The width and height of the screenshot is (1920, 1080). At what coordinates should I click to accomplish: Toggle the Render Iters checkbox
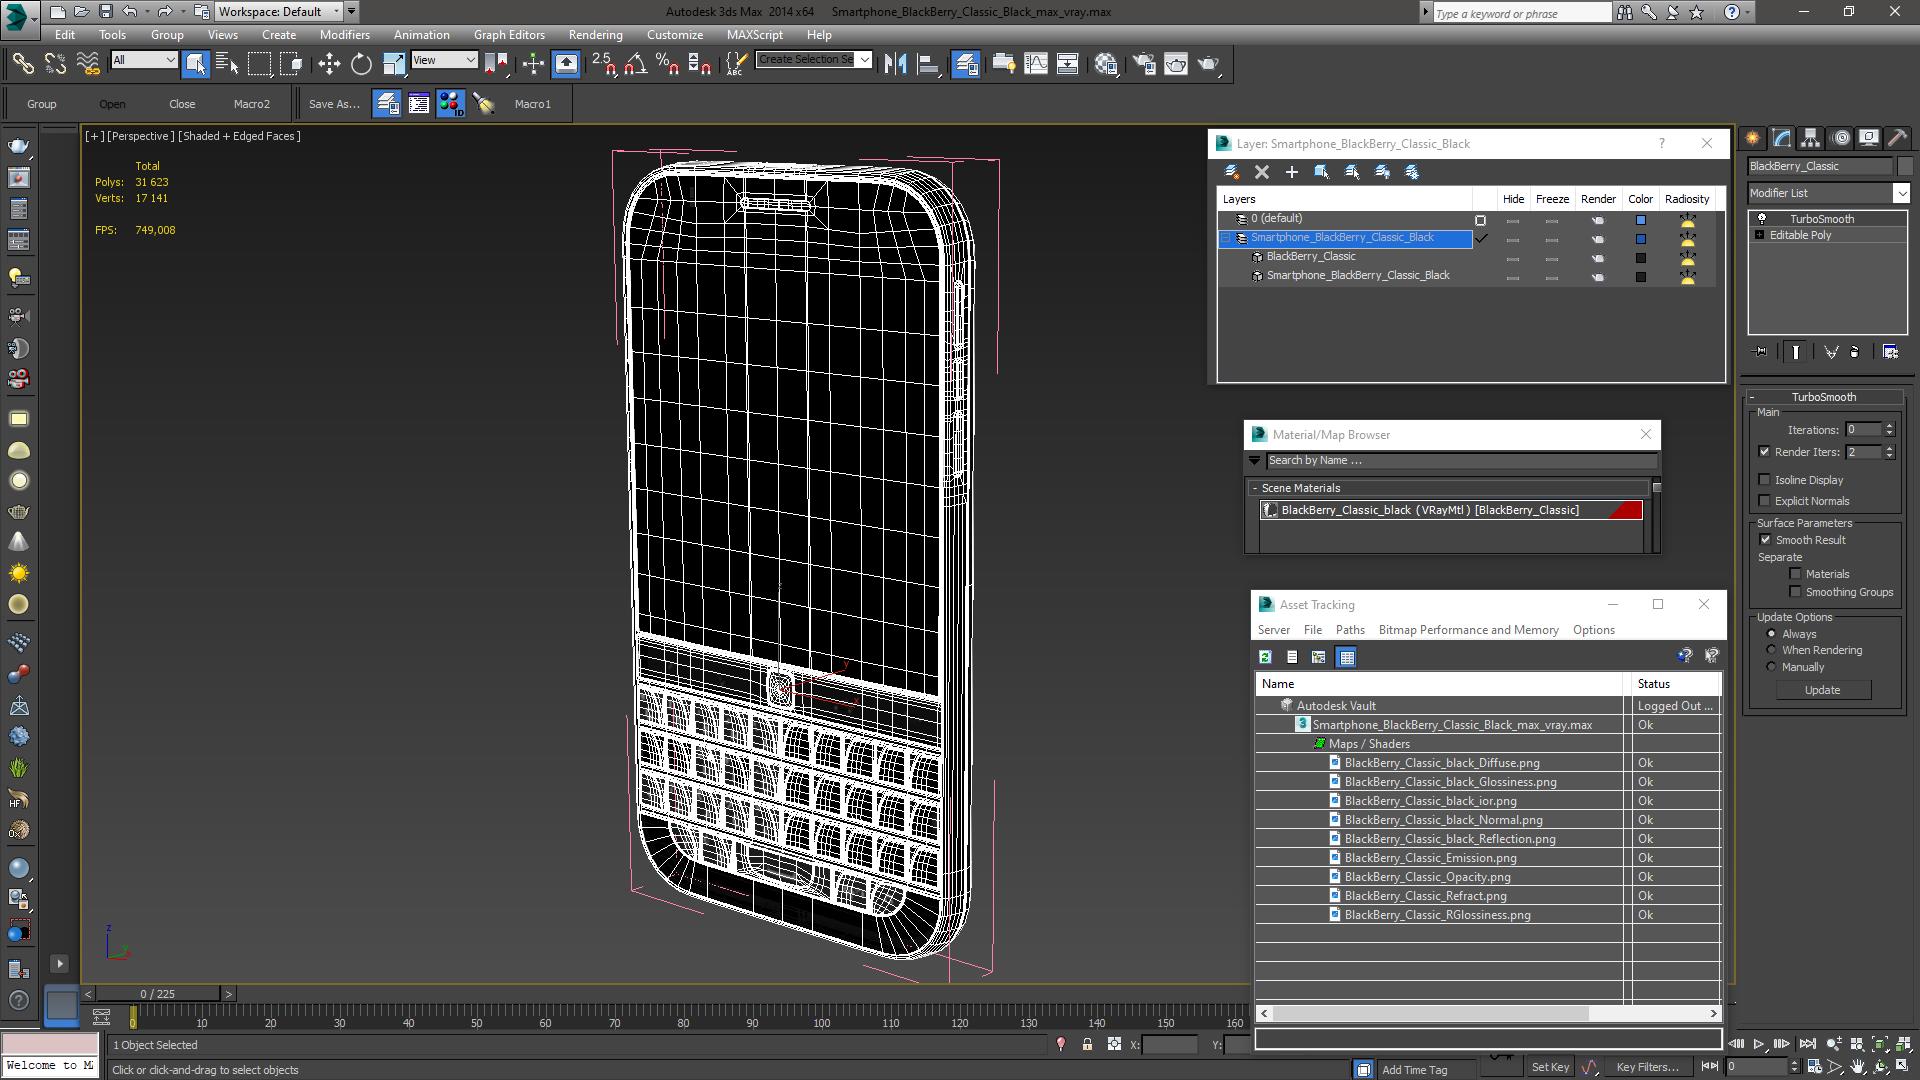point(1765,452)
